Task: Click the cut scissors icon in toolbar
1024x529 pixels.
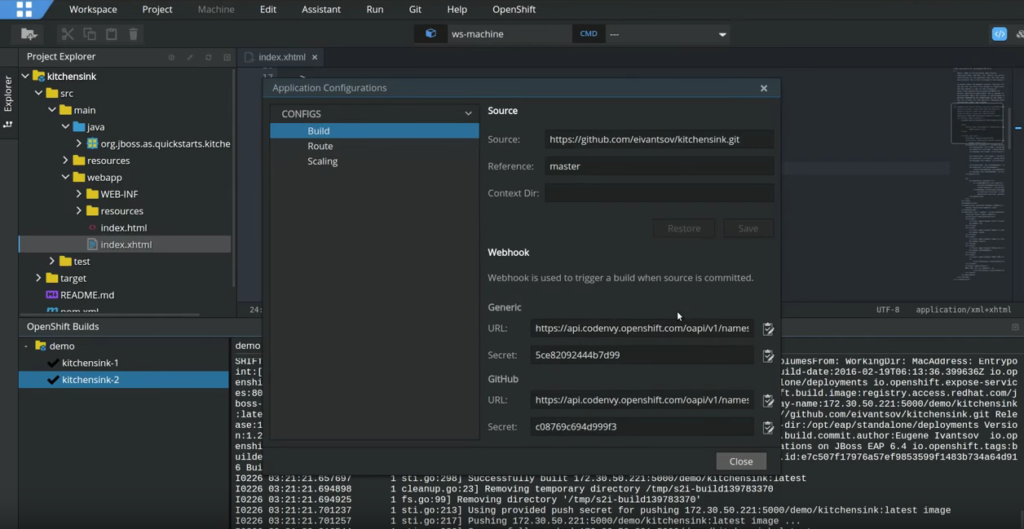Action: pyautogui.click(x=68, y=34)
